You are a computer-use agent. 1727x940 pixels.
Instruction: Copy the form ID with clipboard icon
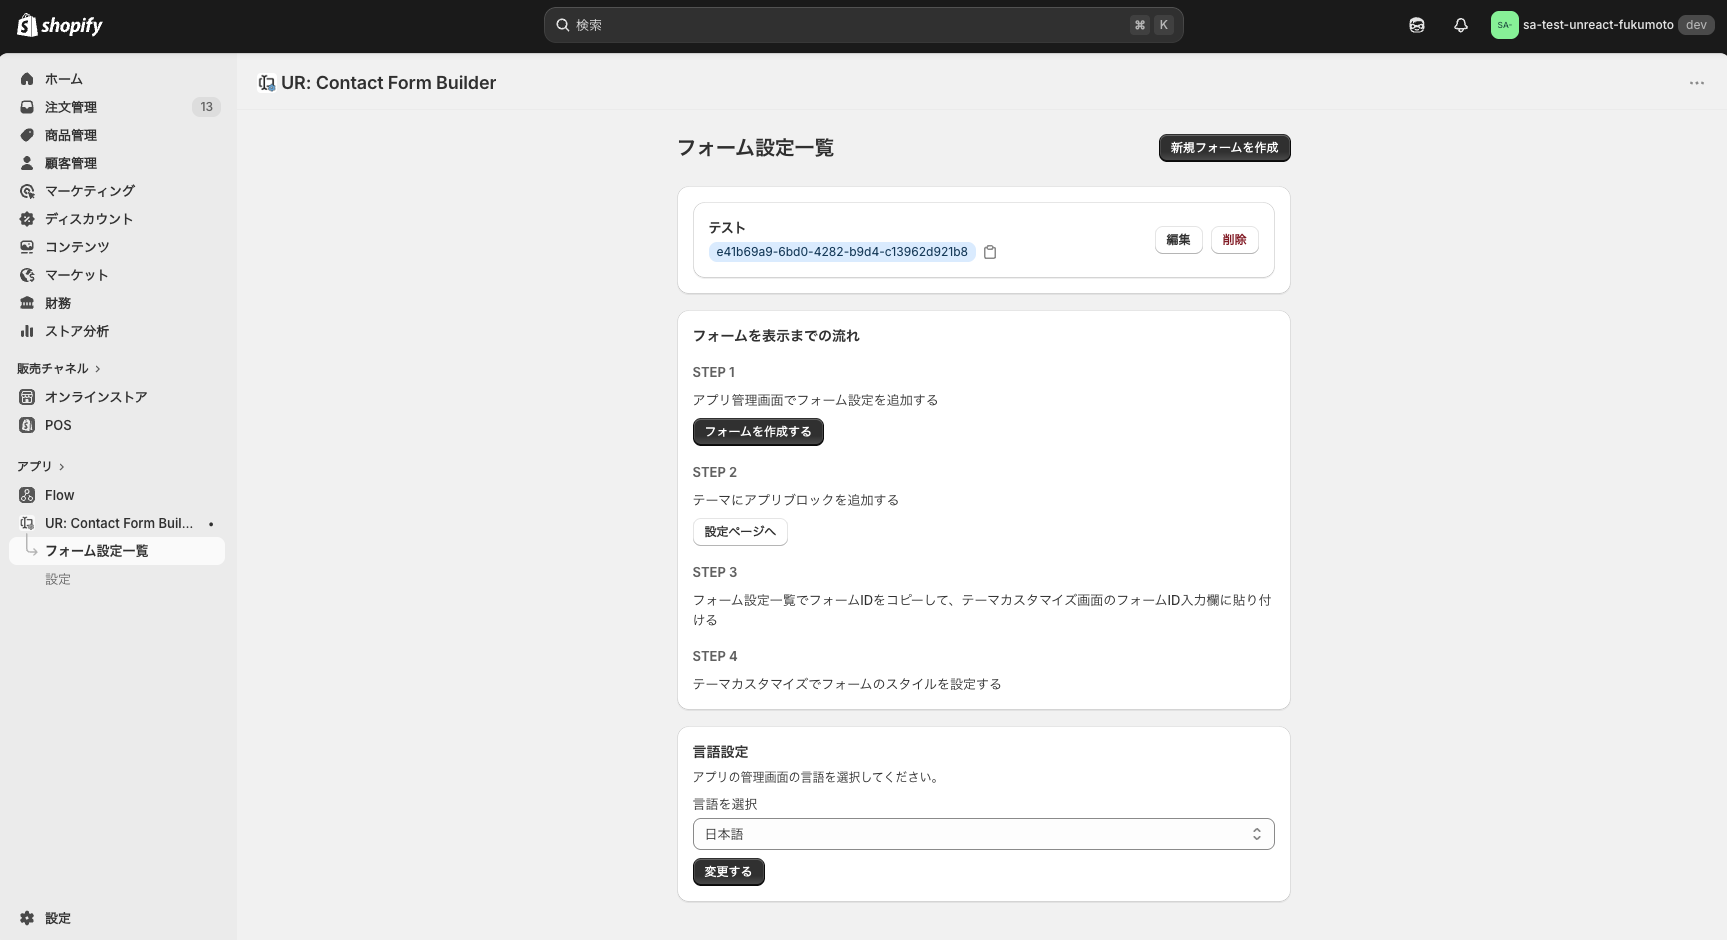(x=990, y=252)
